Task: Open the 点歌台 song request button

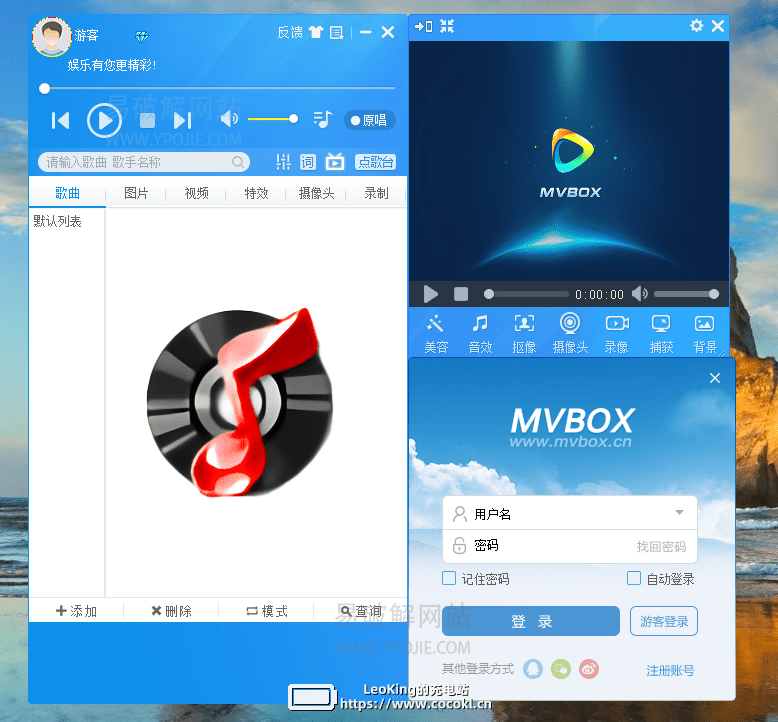Action: tap(376, 162)
